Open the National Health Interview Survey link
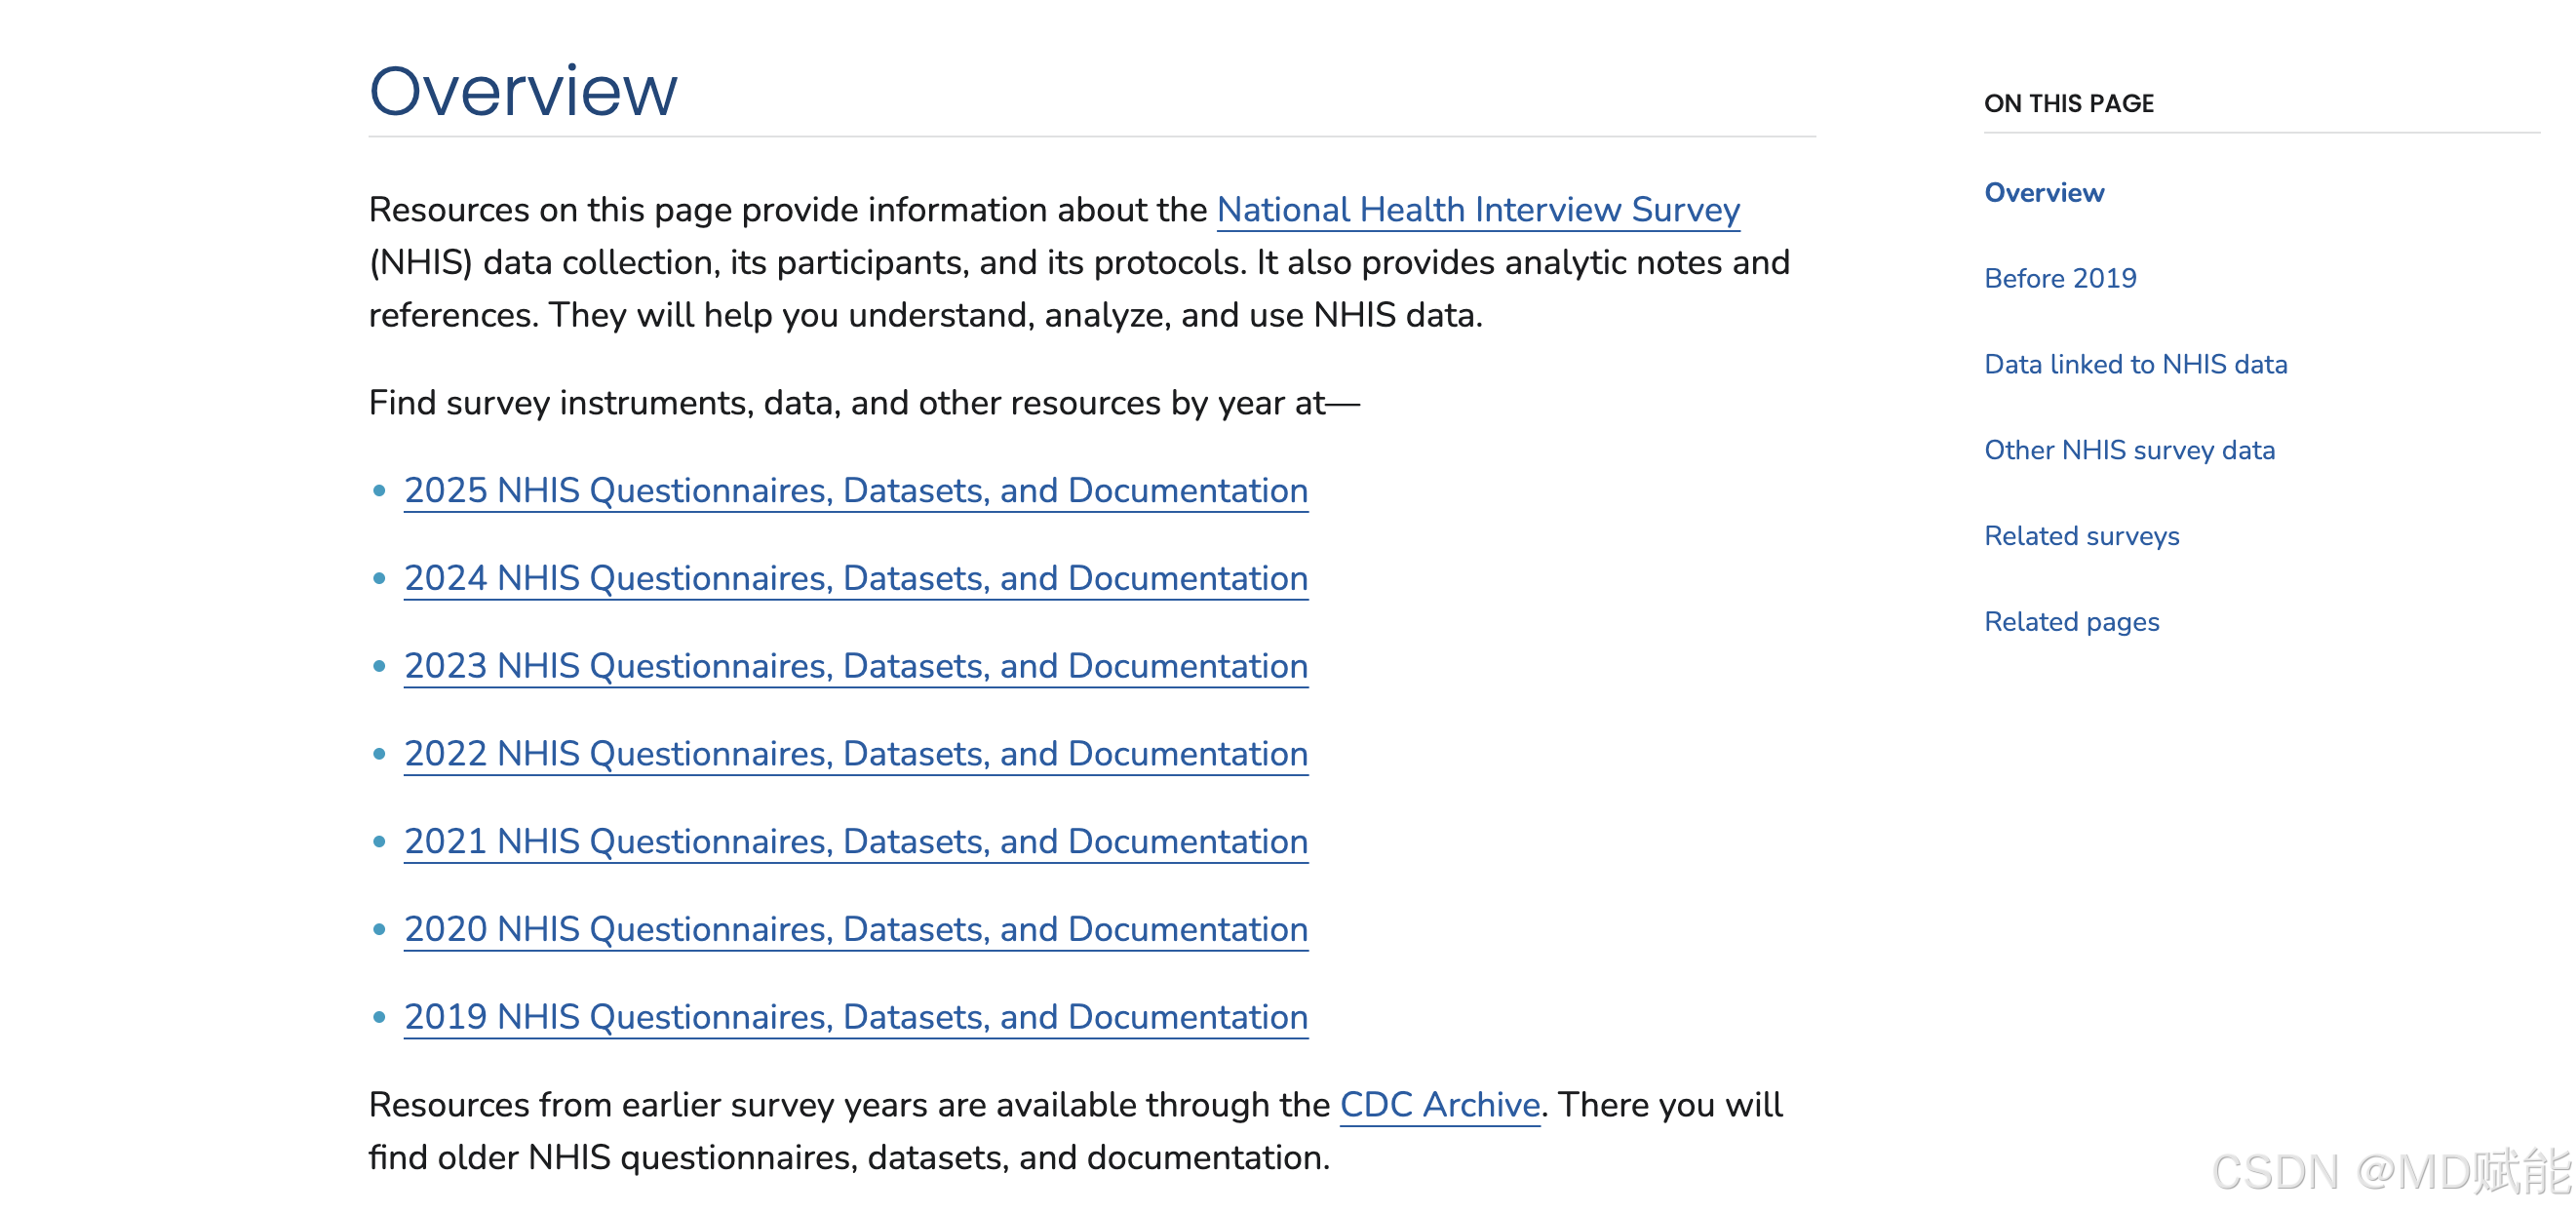This screenshot has width=2576, height=1213. click(x=1477, y=210)
